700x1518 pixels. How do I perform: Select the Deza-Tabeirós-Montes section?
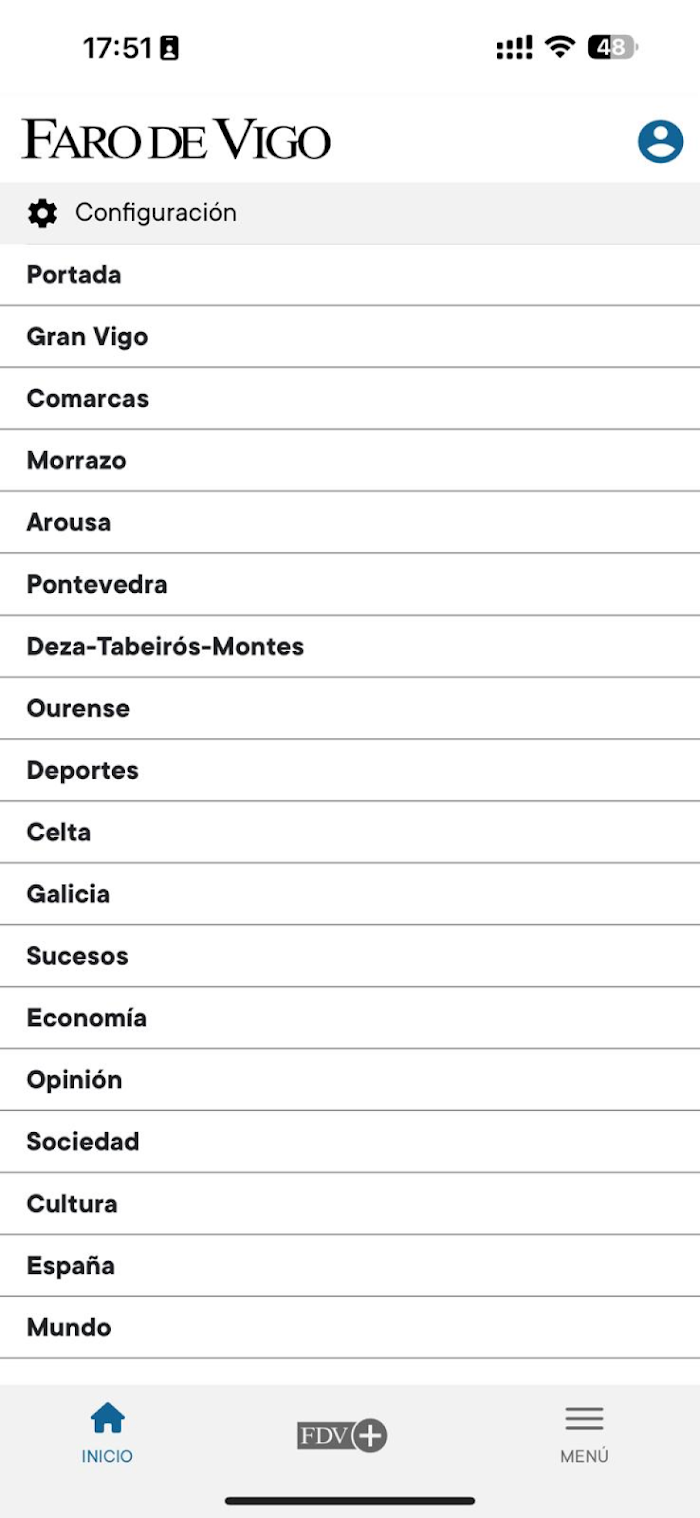pos(350,647)
